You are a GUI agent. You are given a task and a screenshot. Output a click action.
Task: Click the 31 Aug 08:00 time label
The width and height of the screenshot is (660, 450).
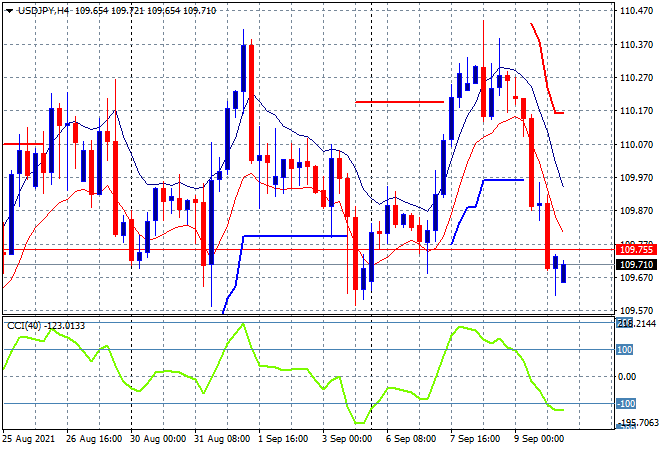tap(222, 439)
